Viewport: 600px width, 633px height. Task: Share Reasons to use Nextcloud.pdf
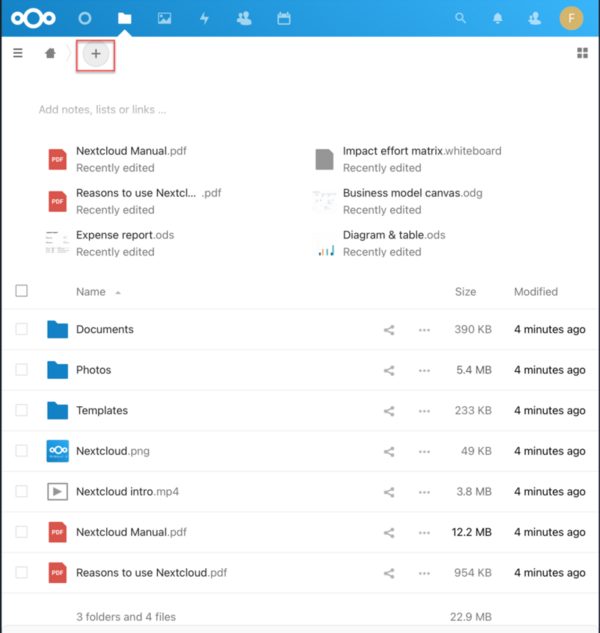coord(389,573)
